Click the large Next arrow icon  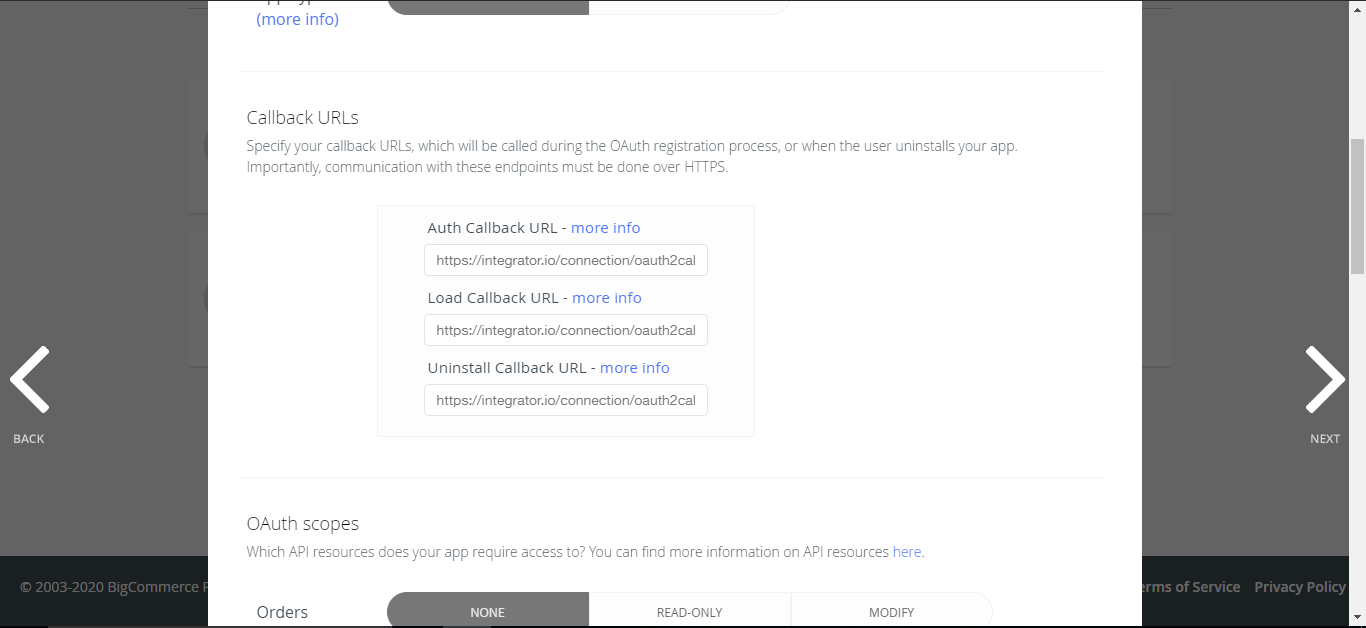(1325, 380)
